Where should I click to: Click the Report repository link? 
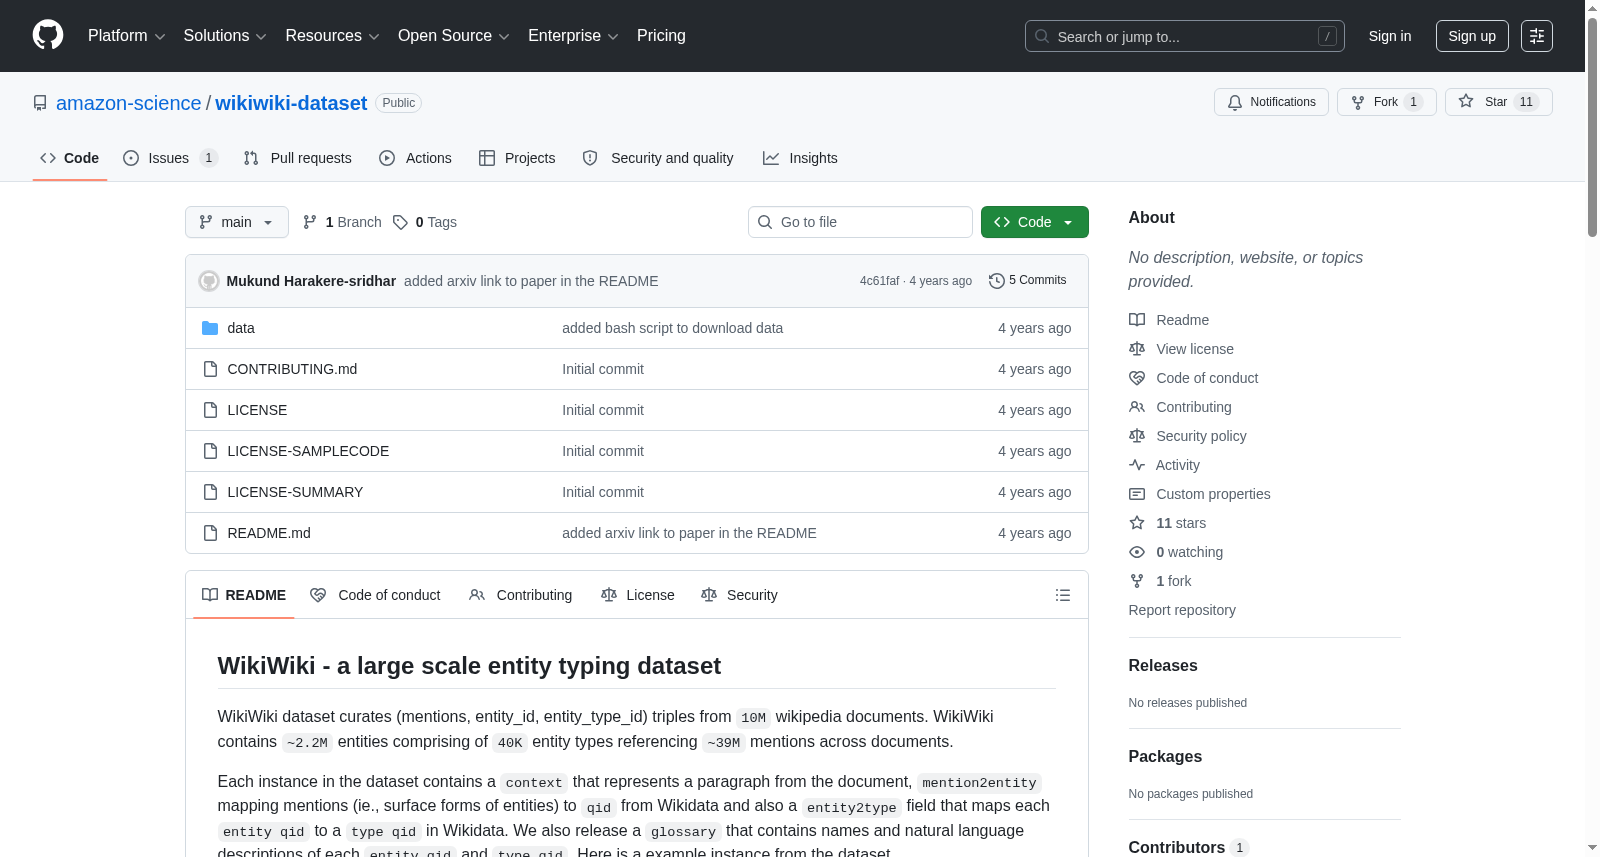[1182, 610]
